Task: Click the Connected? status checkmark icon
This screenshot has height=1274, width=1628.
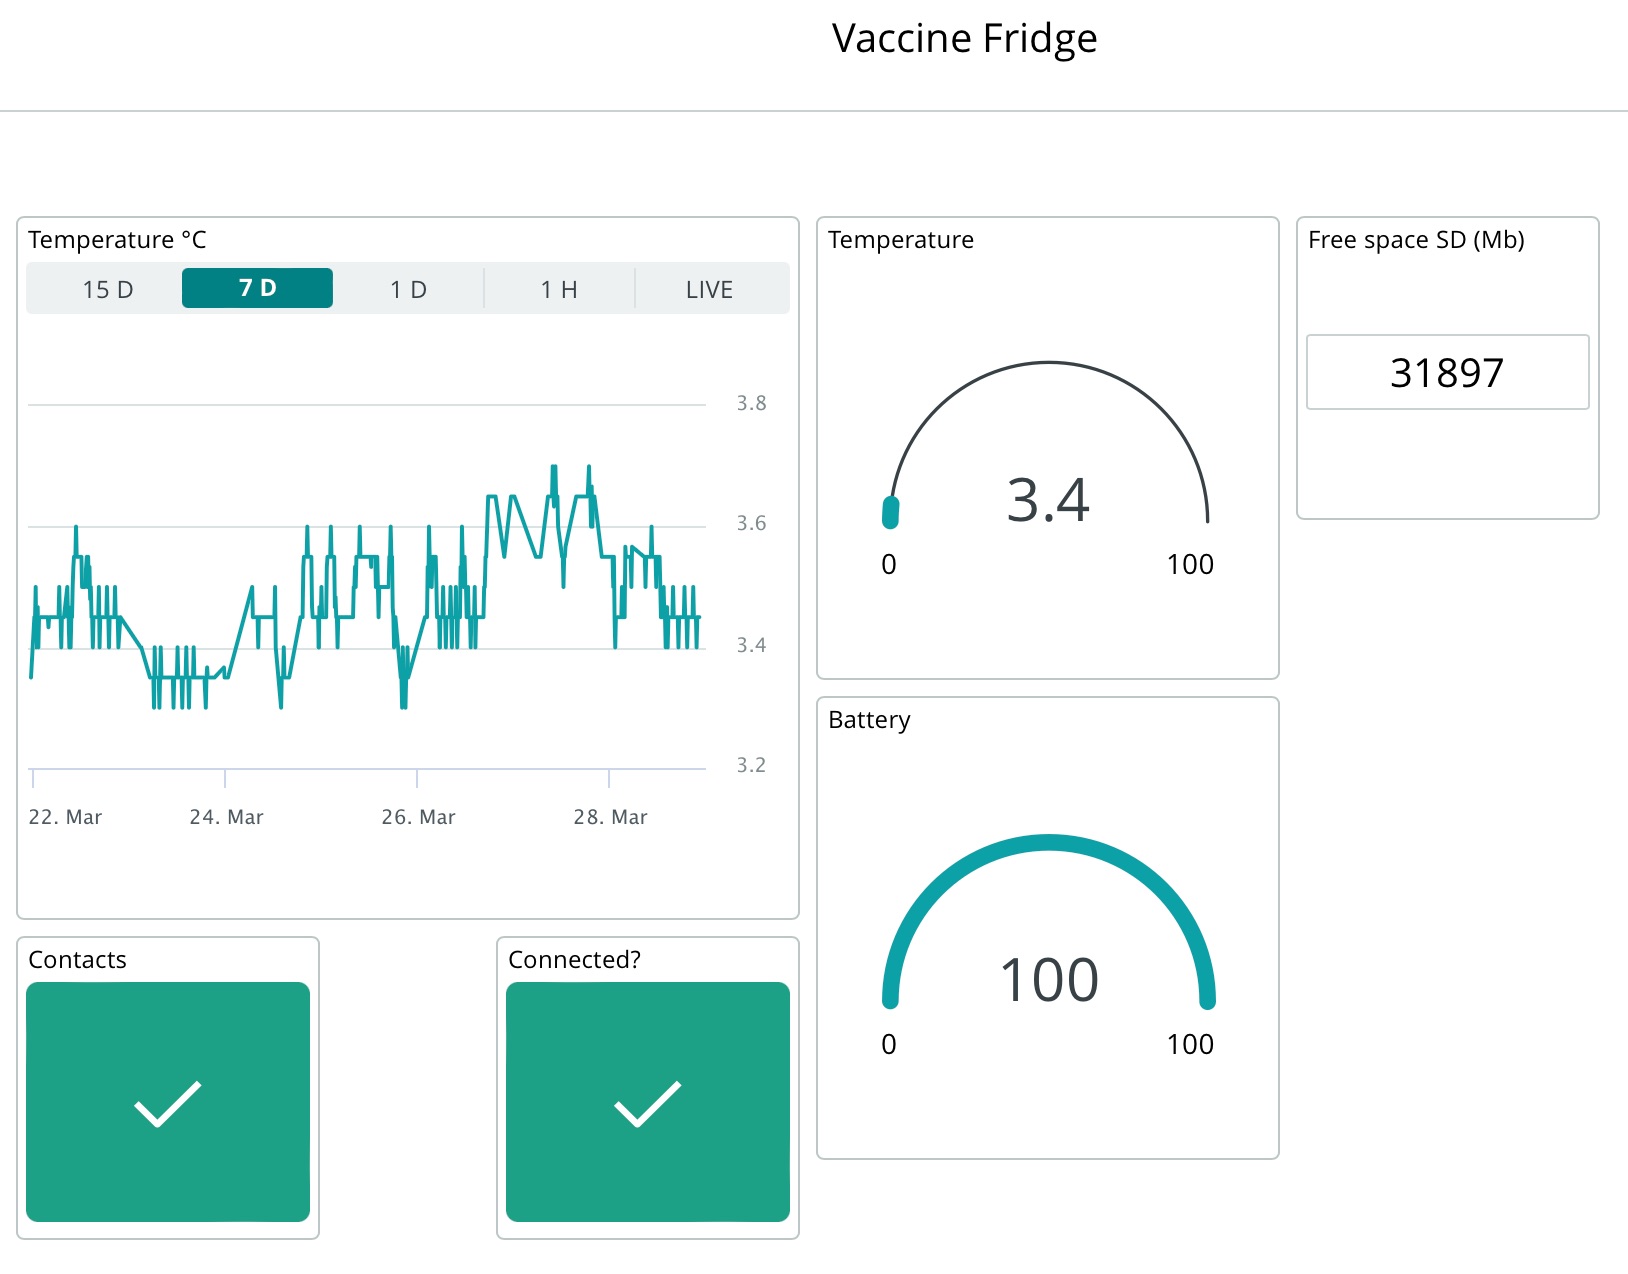Action: coord(647,1103)
